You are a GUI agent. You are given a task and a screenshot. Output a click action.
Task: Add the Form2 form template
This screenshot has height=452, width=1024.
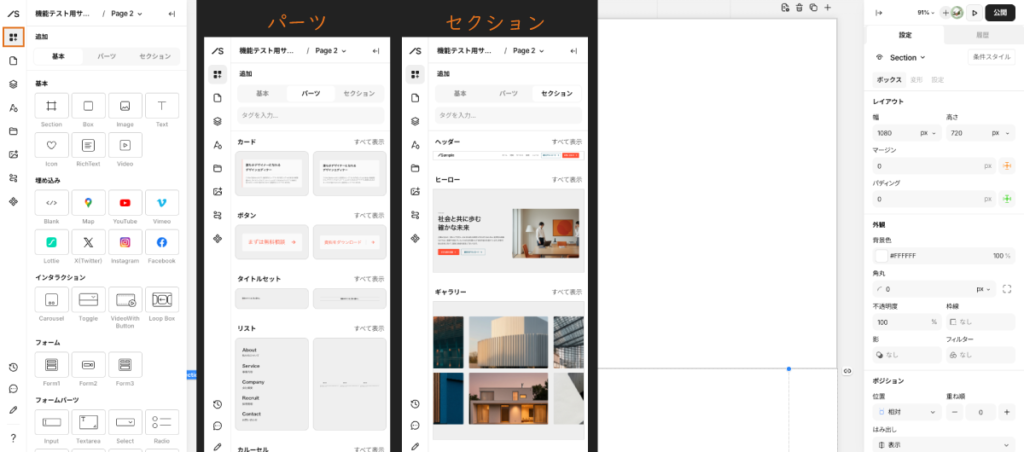tap(88, 364)
